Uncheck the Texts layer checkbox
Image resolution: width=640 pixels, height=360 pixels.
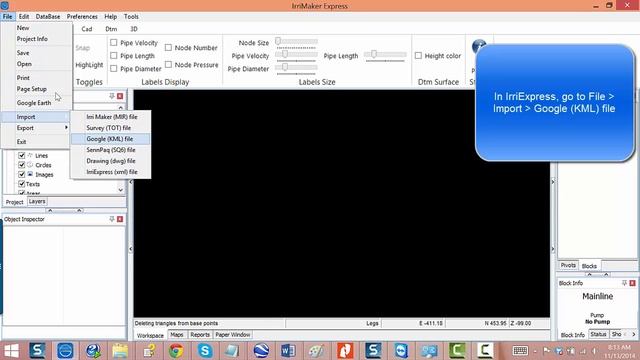(22, 184)
